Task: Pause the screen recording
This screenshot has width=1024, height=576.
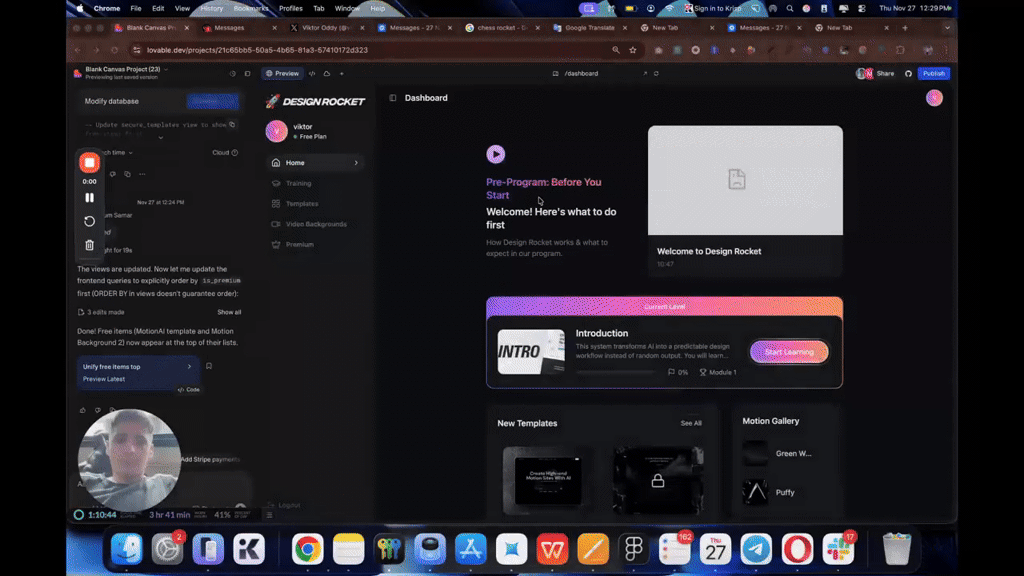Action: pos(89,198)
